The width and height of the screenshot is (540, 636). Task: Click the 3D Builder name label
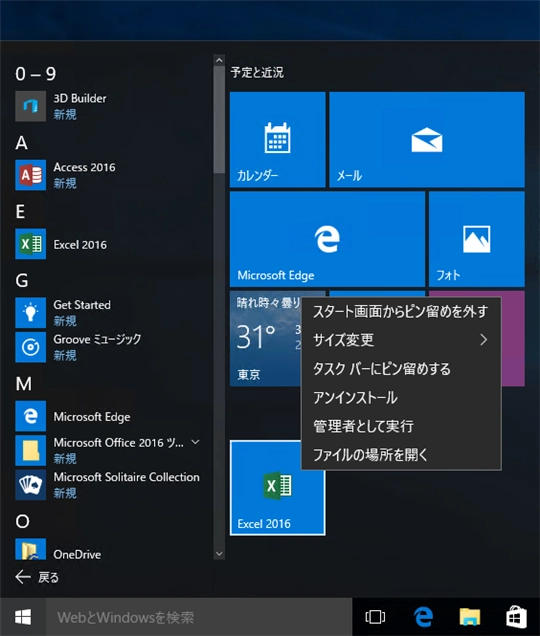[80, 99]
